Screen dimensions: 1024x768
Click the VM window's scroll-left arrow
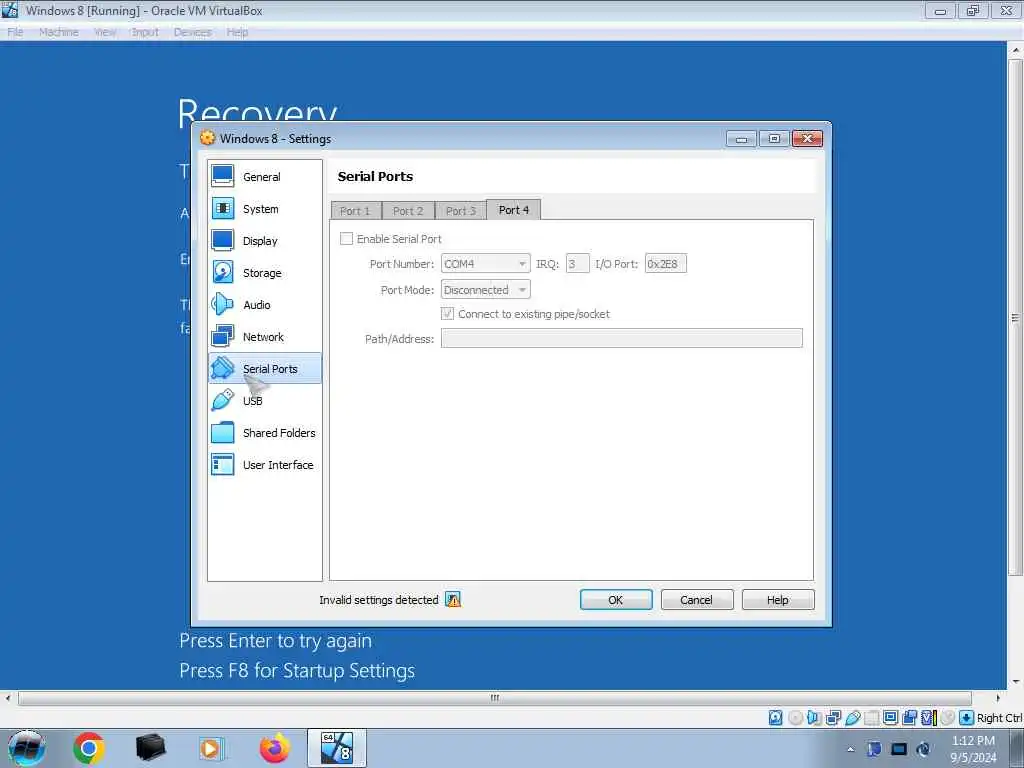(x=7, y=698)
